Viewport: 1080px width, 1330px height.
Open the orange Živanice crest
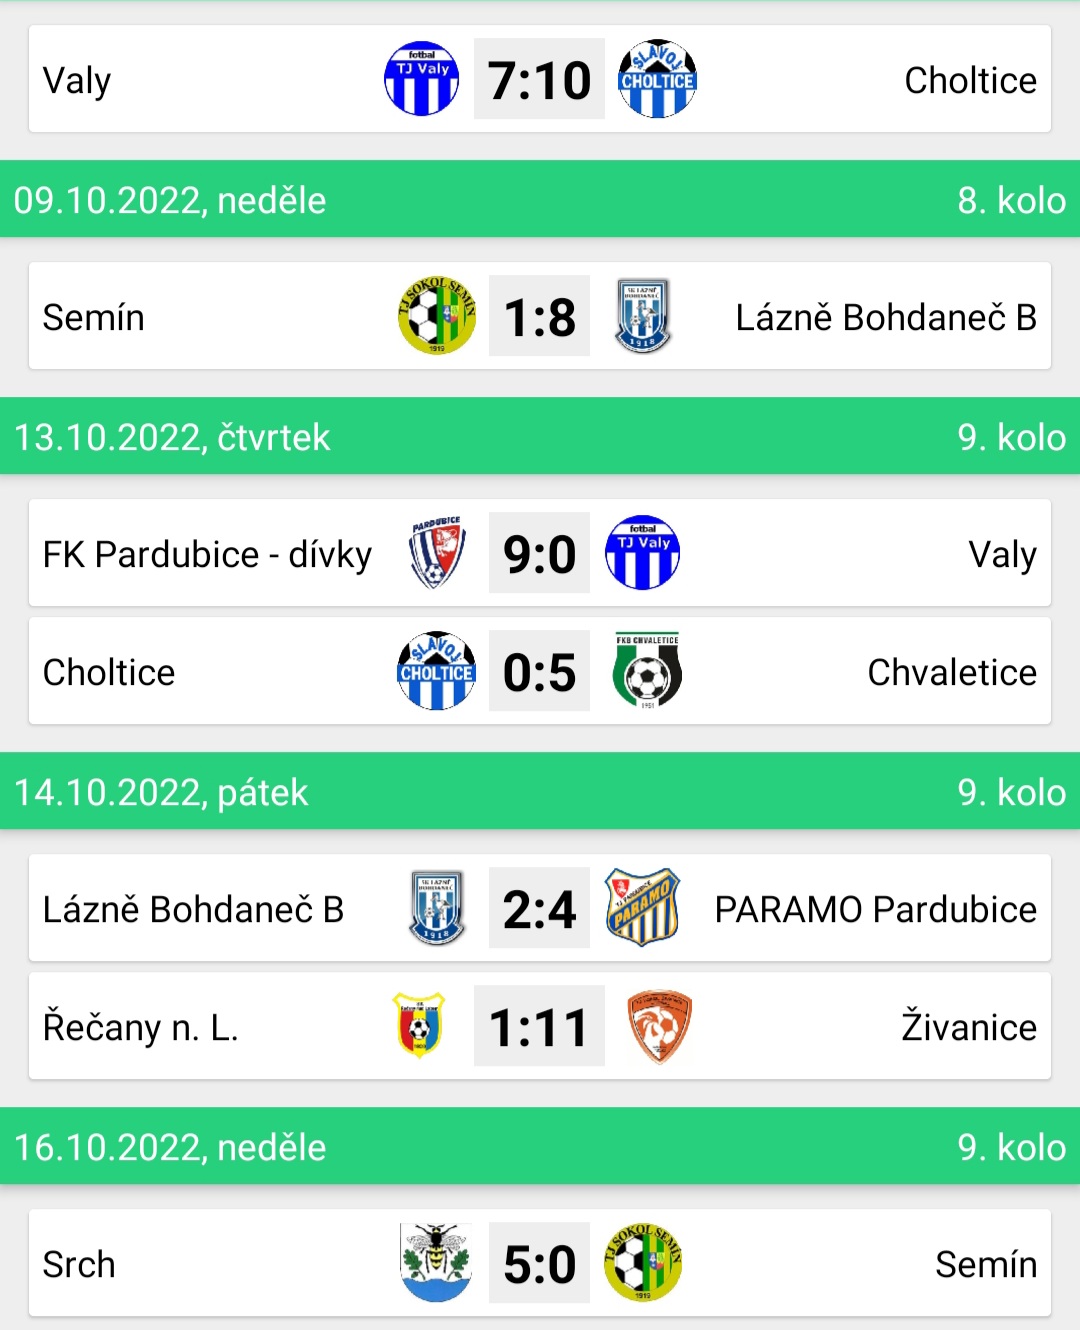coord(659,1026)
